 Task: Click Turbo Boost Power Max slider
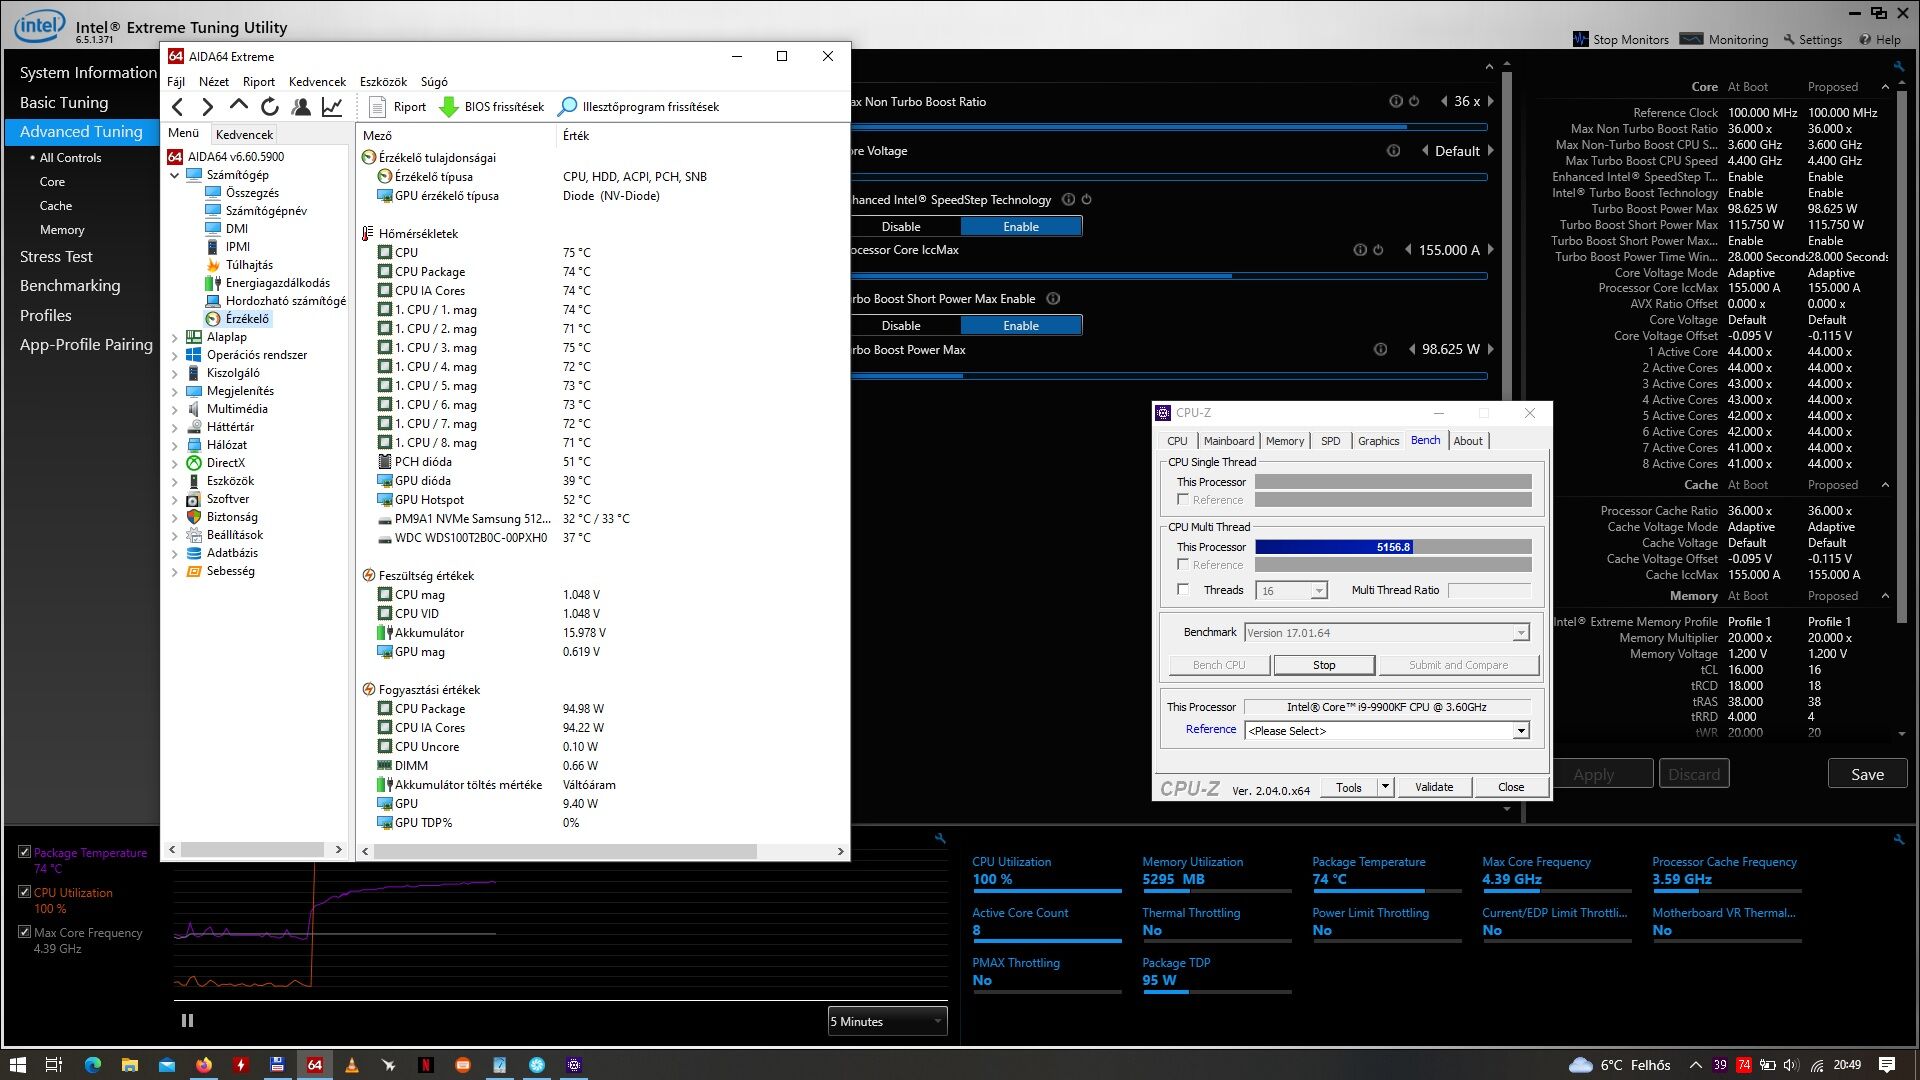tap(1168, 376)
